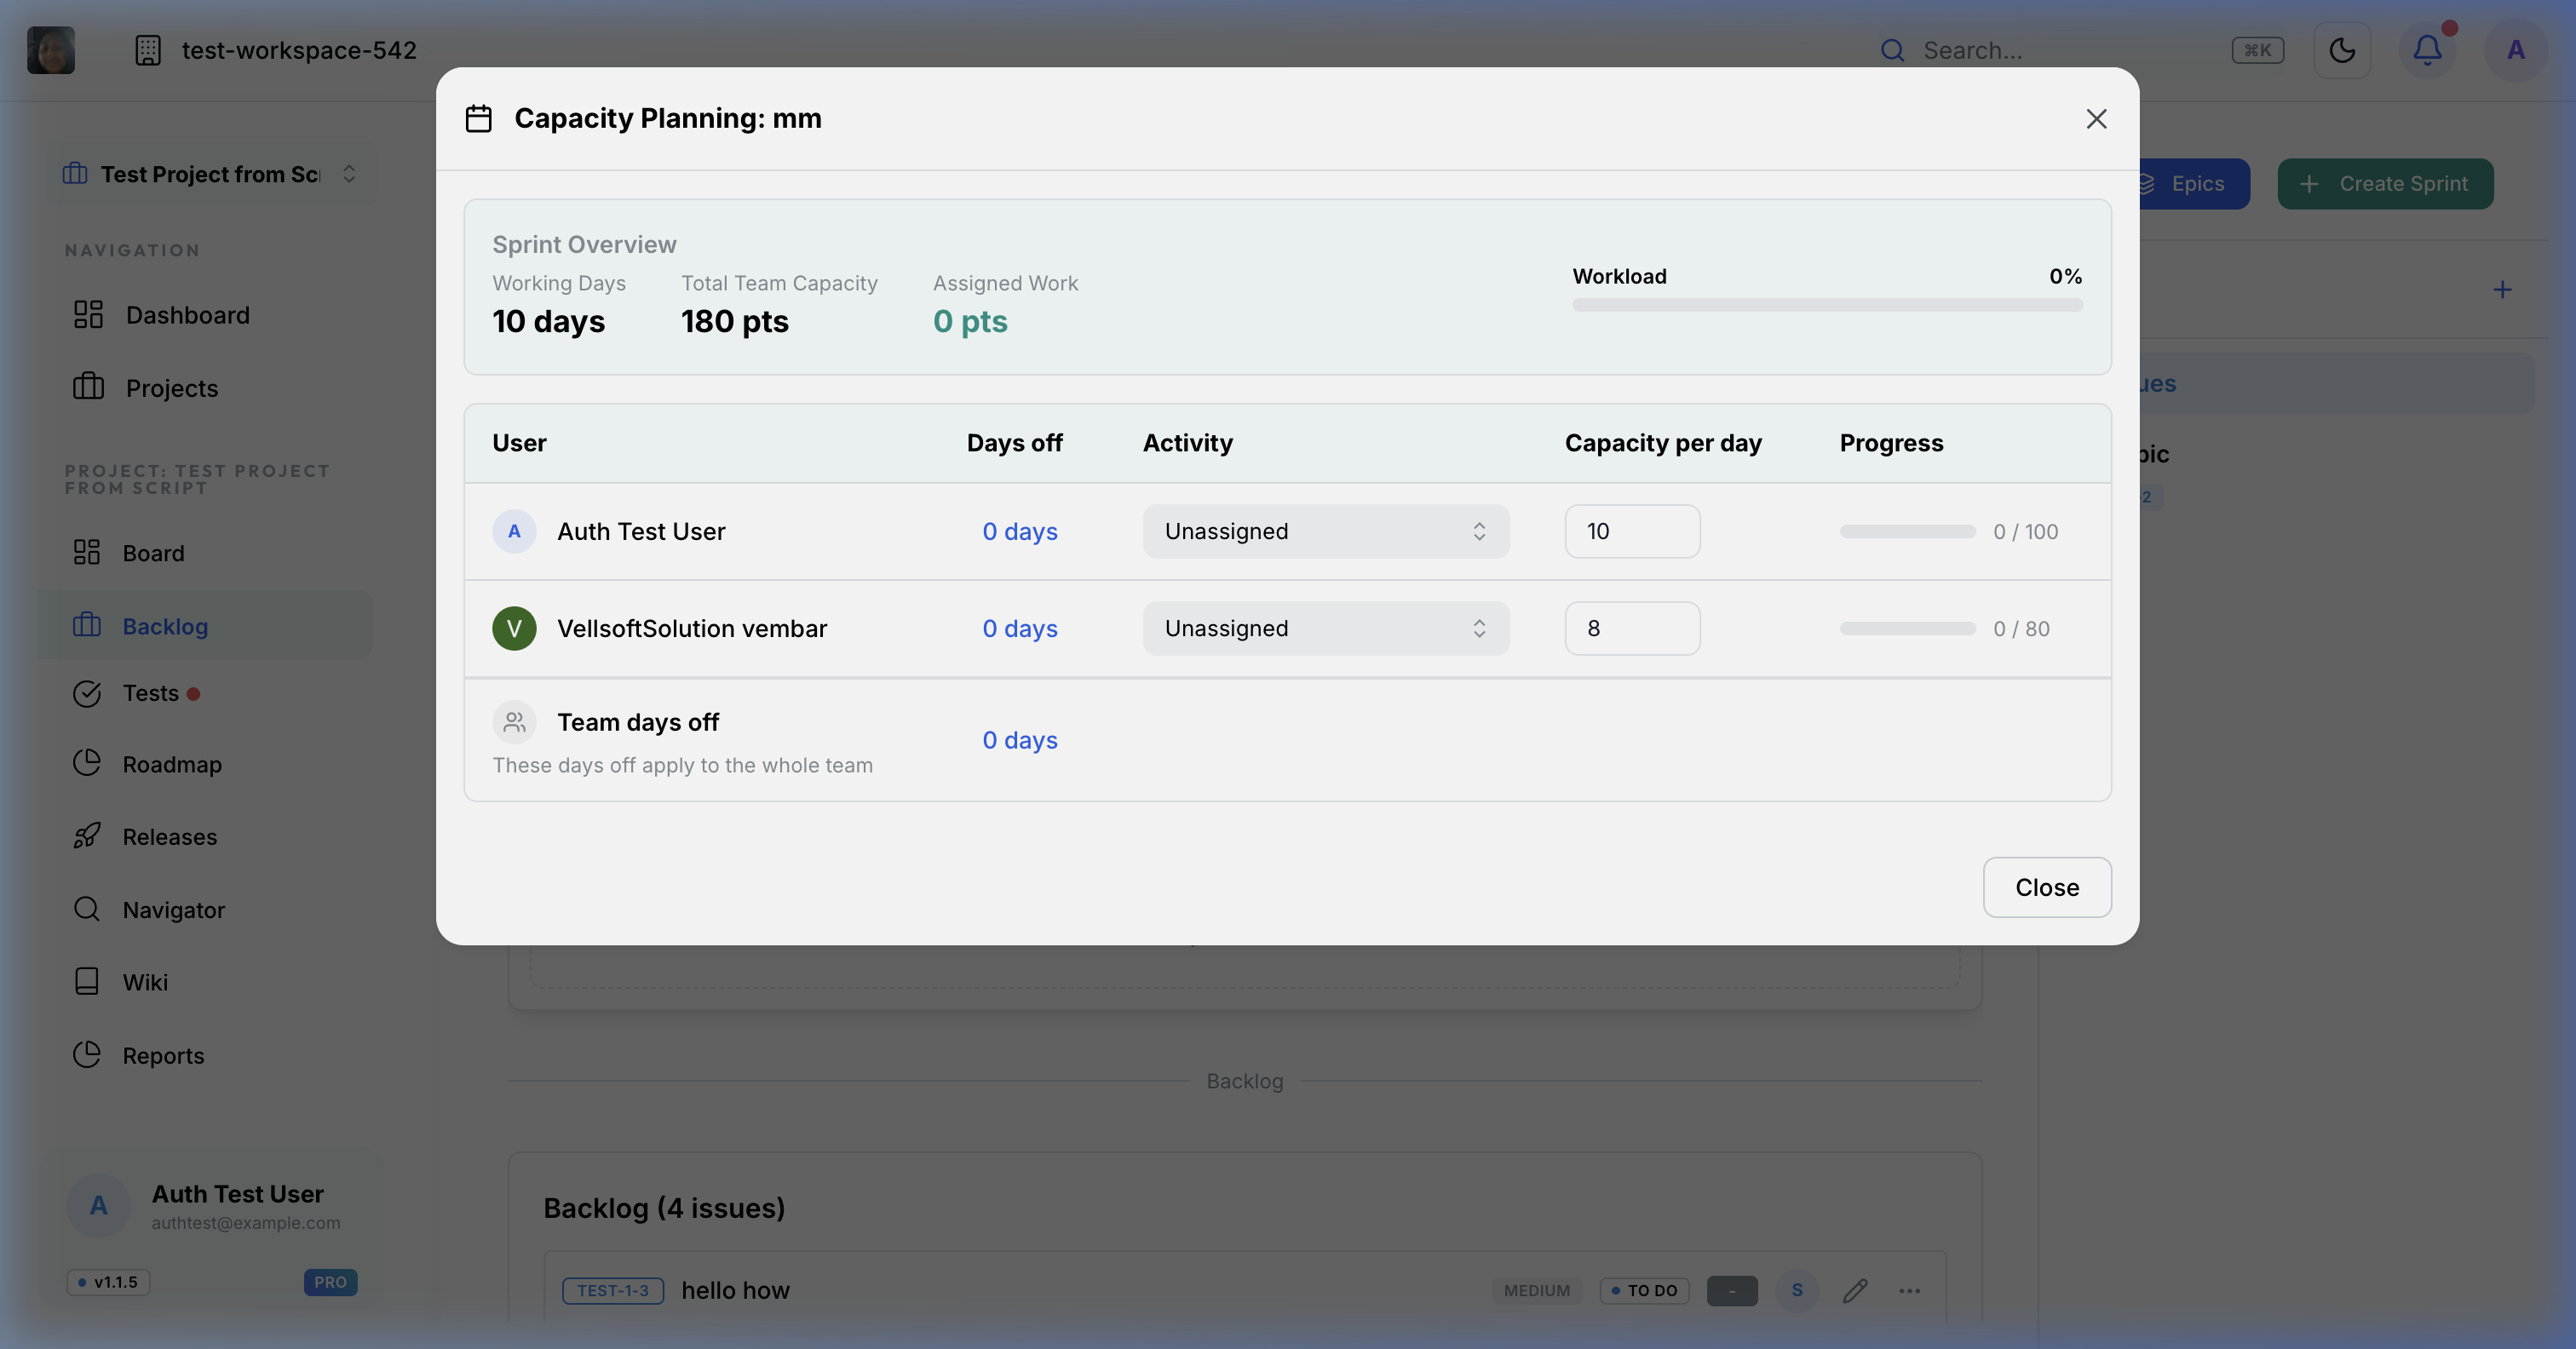Click the Workload progress bar
The width and height of the screenshot is (2576, 1349).
tap(1827, 305)
